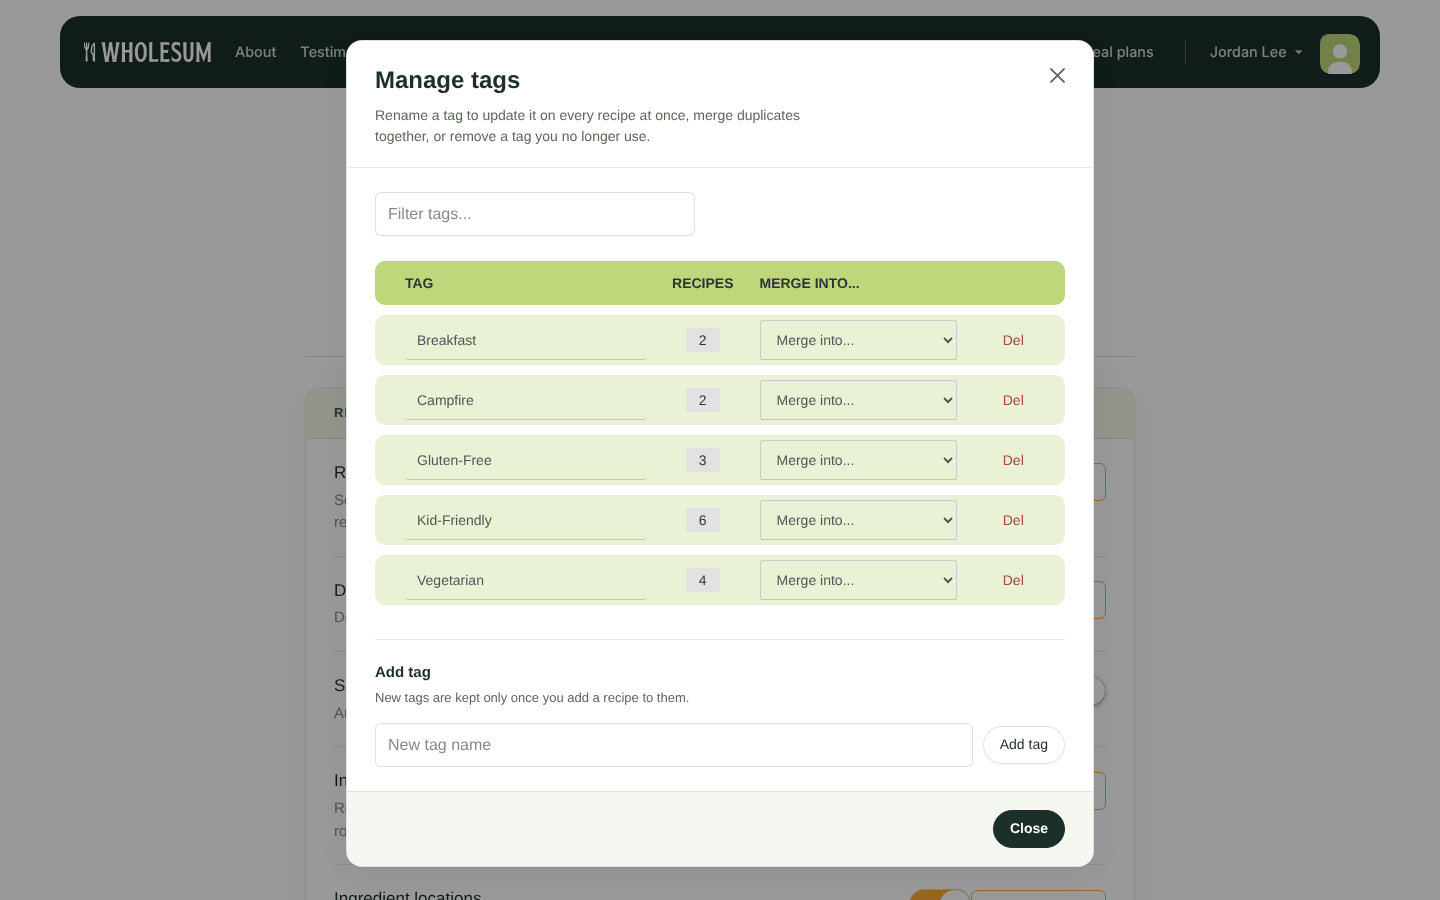Edit the Gluten-Free tag name field
Viewport: 1440px width, 900px height.
pos(525,460)
